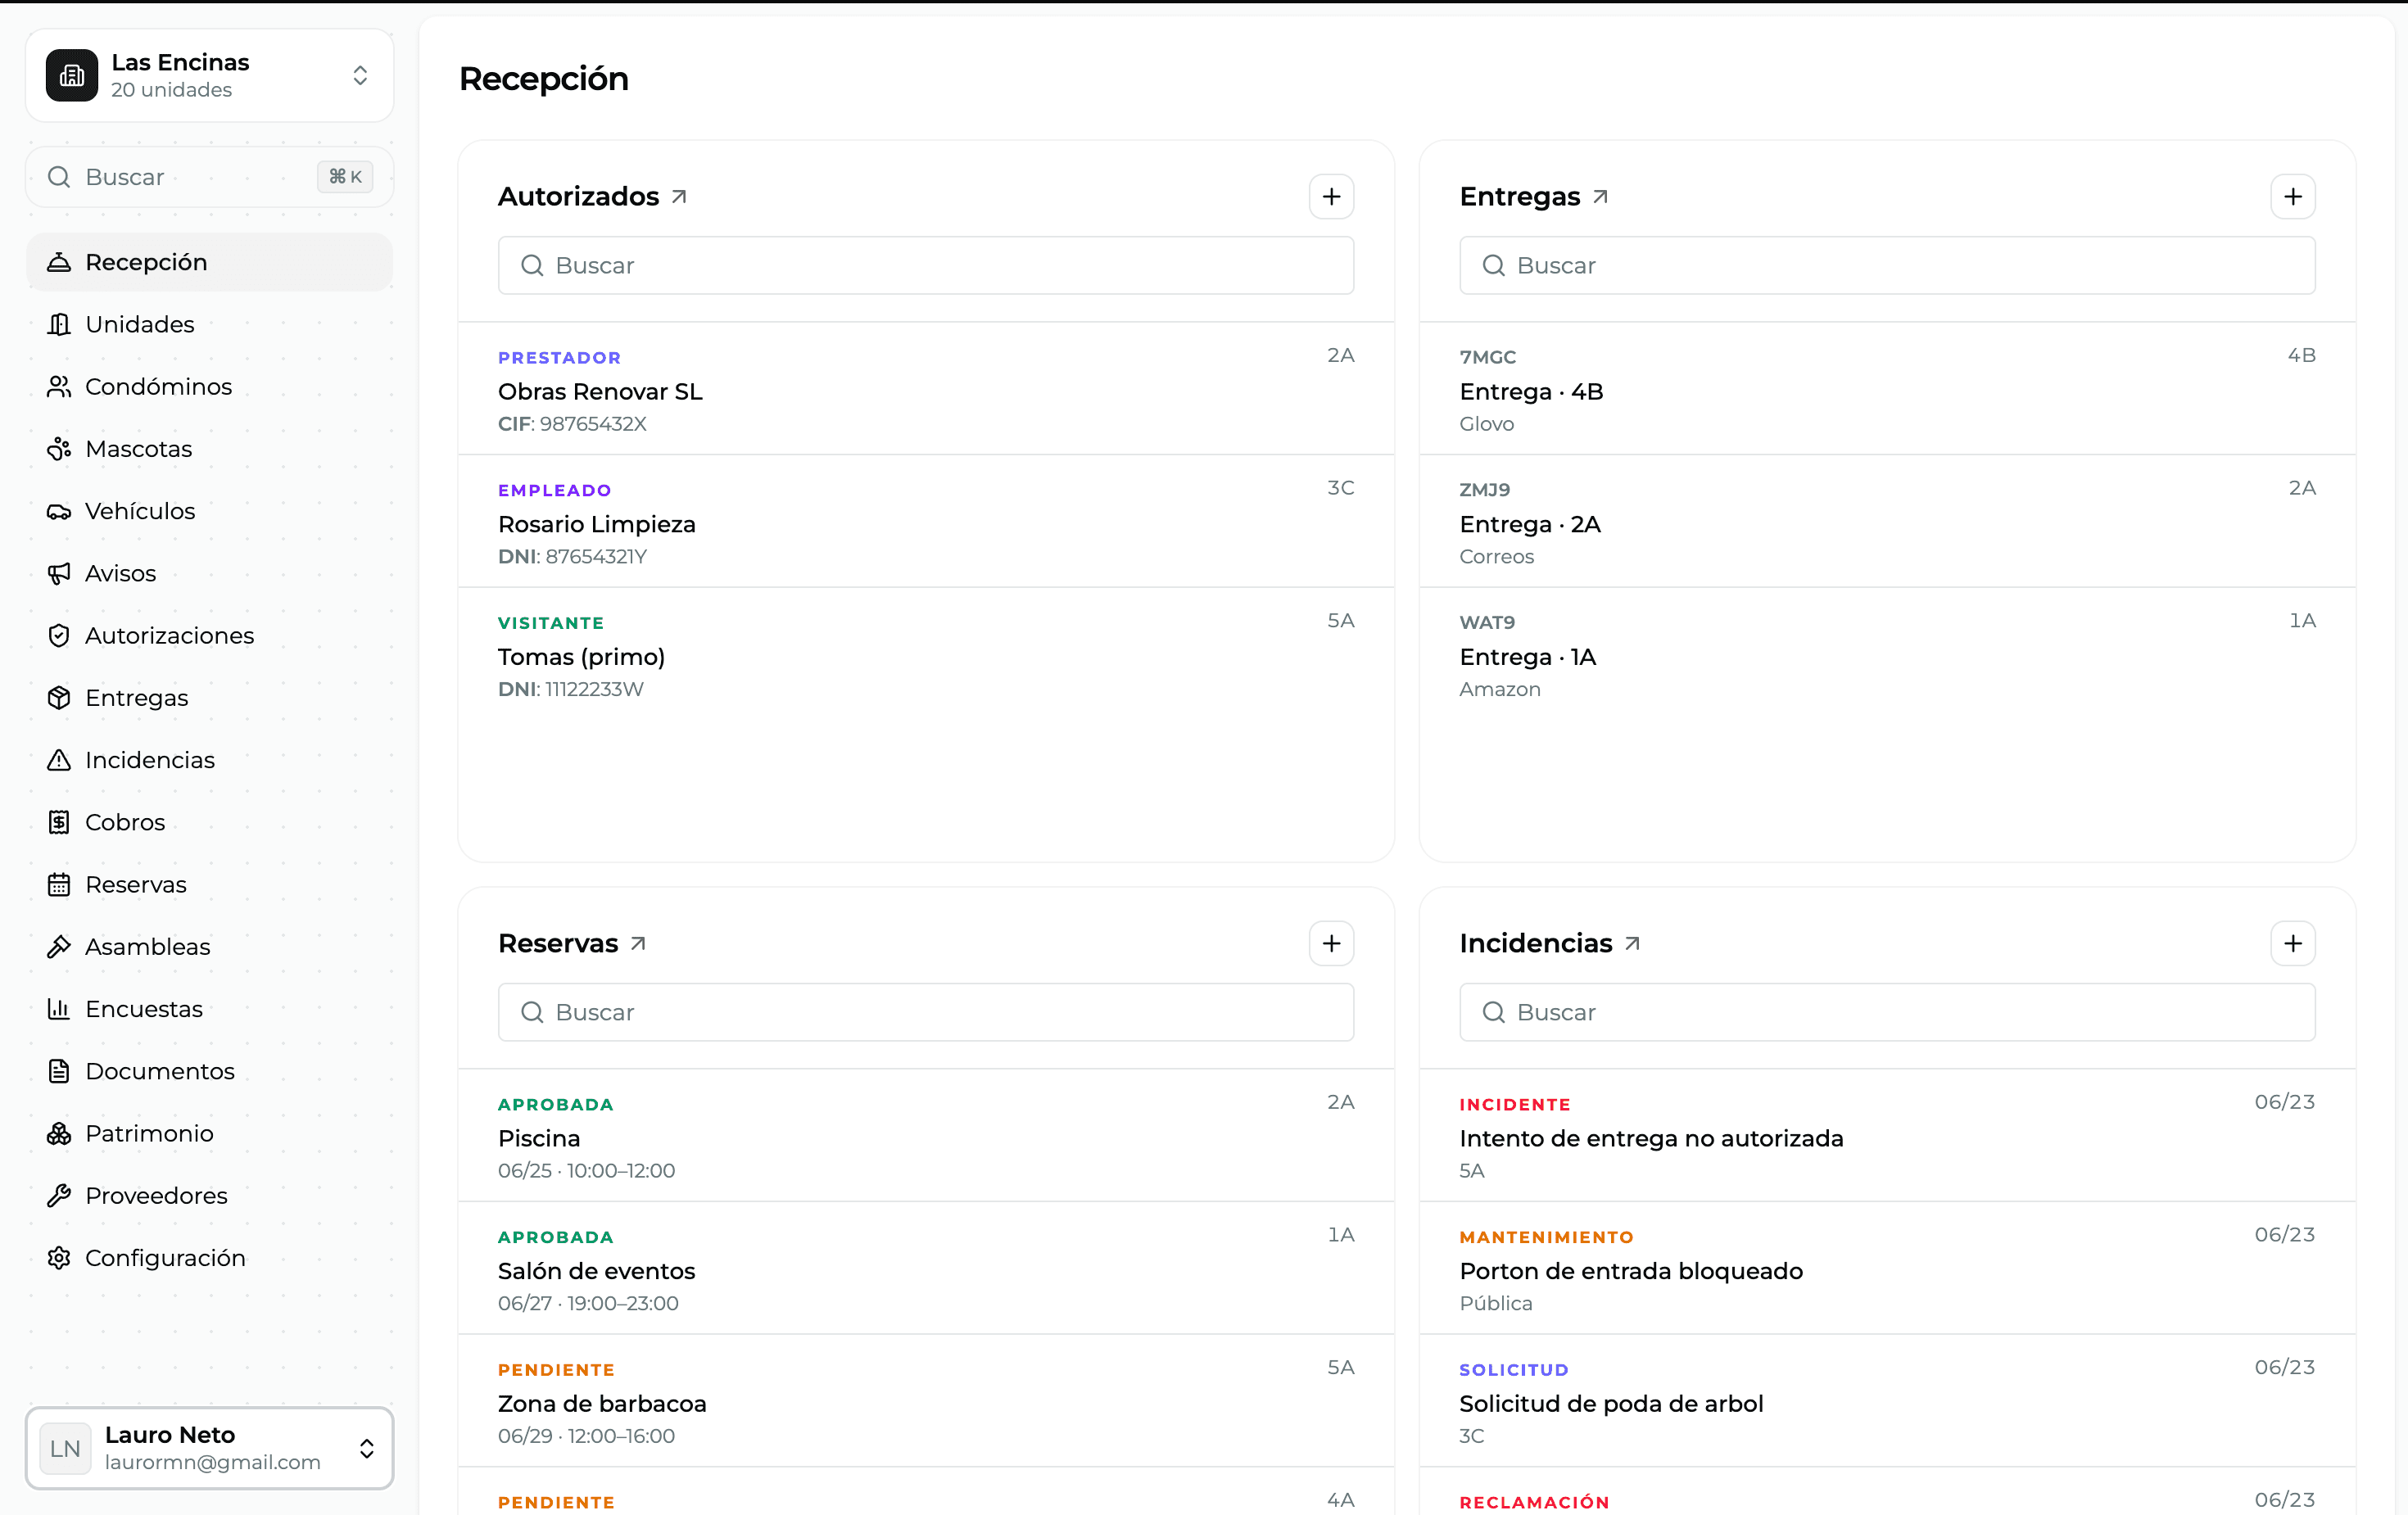2408x1515 pixels.
Task: Click the Mascotas paw icon
Action: [x=59, y=449]
